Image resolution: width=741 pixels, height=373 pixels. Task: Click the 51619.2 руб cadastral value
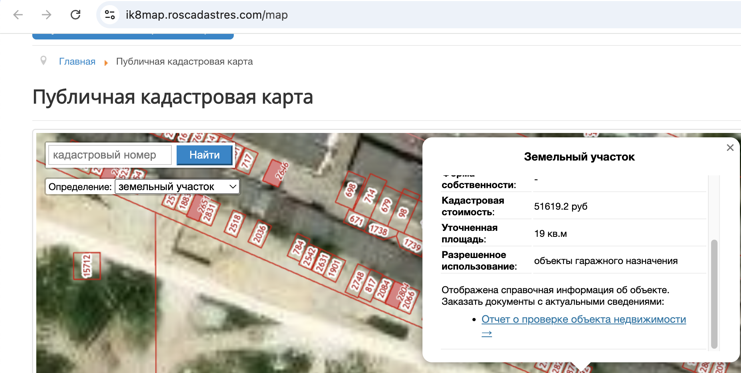click(561, 207)
